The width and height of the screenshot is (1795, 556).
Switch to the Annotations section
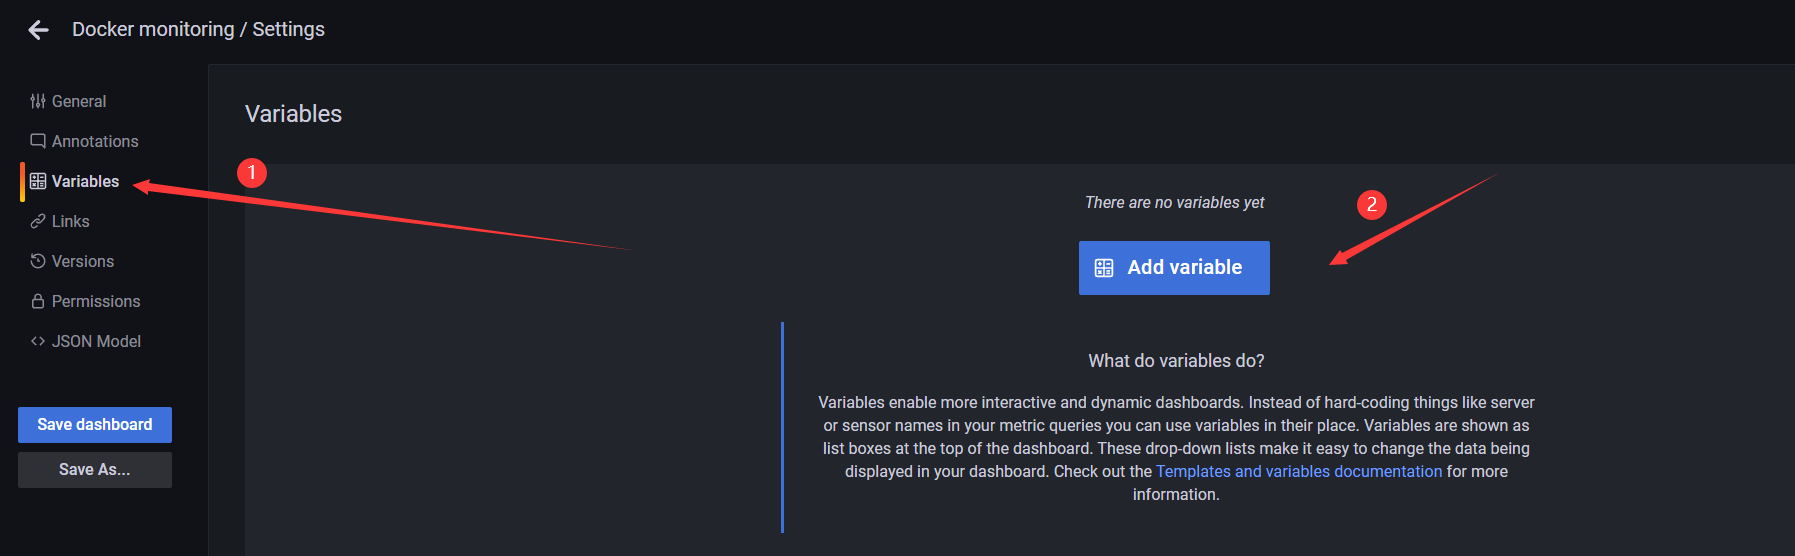pos(95,141)
